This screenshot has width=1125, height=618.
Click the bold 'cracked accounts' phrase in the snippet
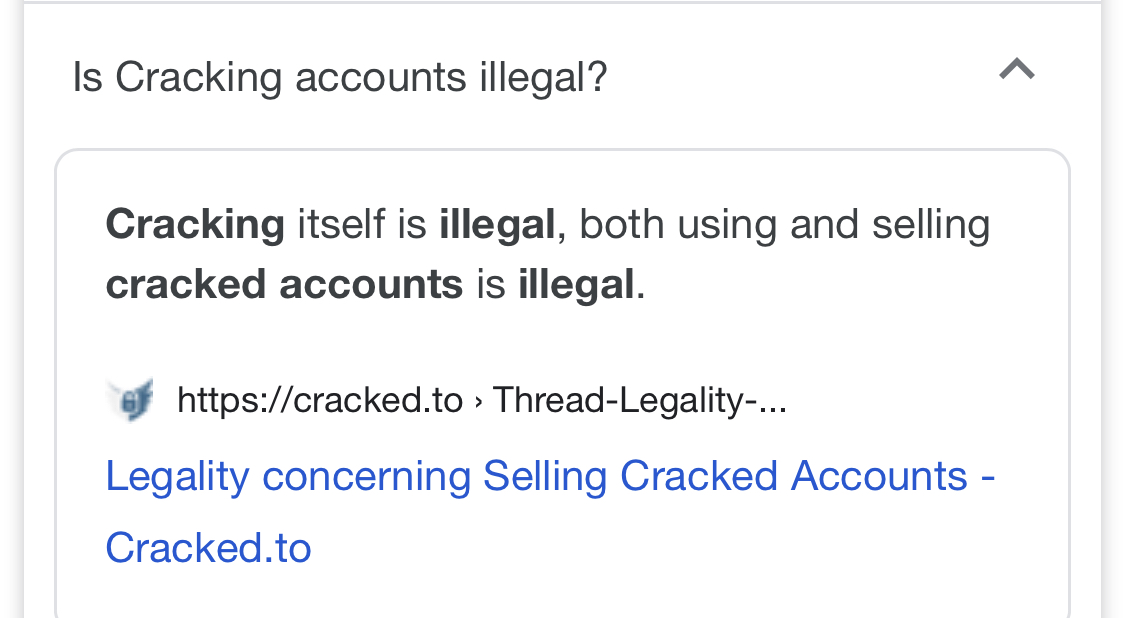click(x=284, y=284)
